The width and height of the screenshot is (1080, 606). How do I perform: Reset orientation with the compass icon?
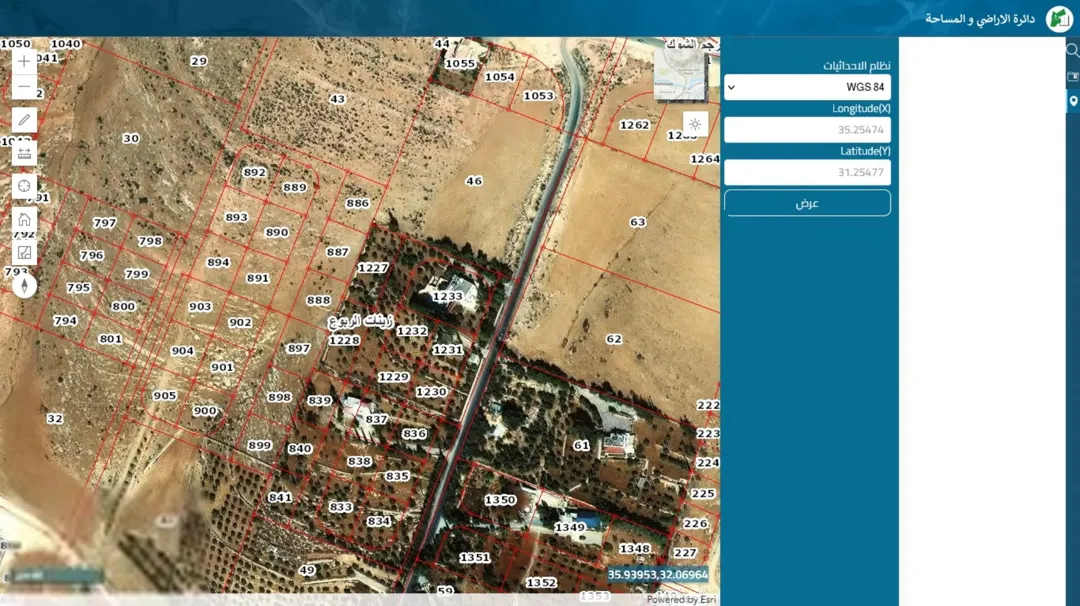pyautogui.click(x=24, y=285)
